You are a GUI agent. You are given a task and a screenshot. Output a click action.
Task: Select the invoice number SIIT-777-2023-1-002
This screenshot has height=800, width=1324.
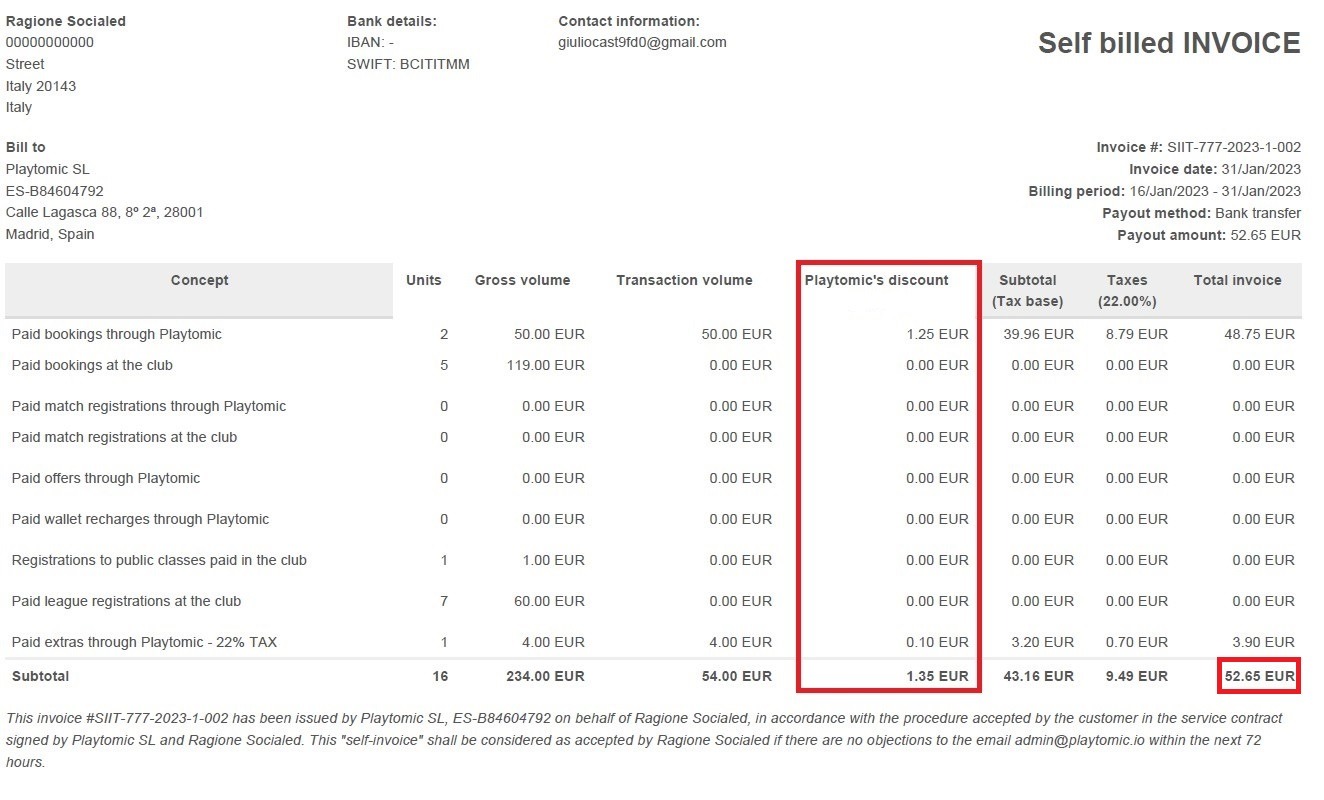click(1232, 146)
